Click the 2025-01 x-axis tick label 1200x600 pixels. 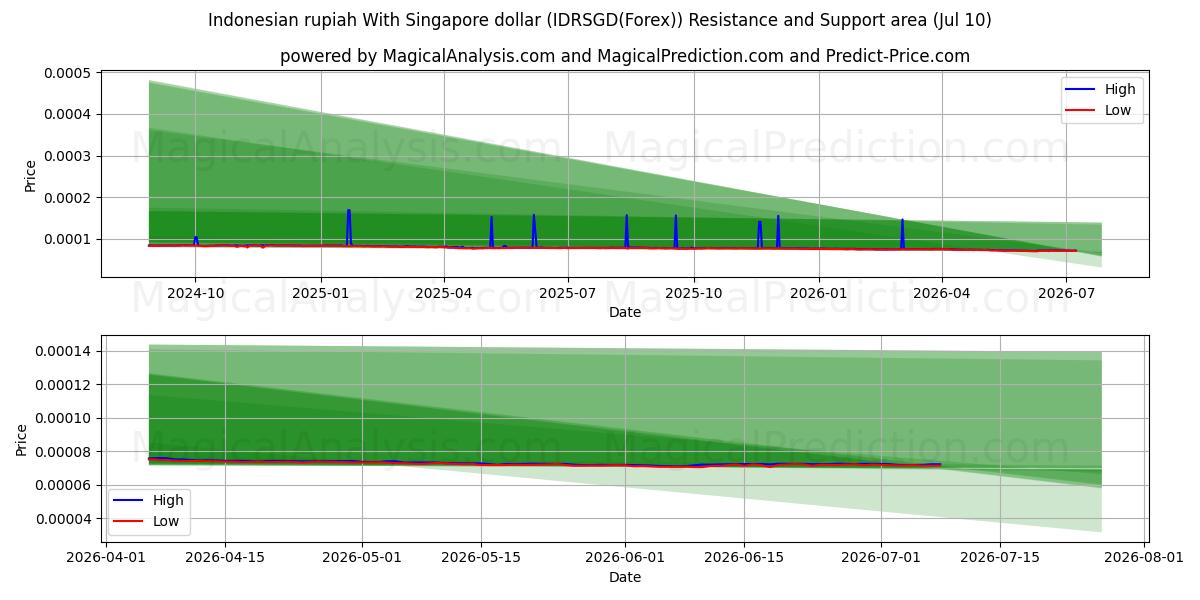point(321,294)
